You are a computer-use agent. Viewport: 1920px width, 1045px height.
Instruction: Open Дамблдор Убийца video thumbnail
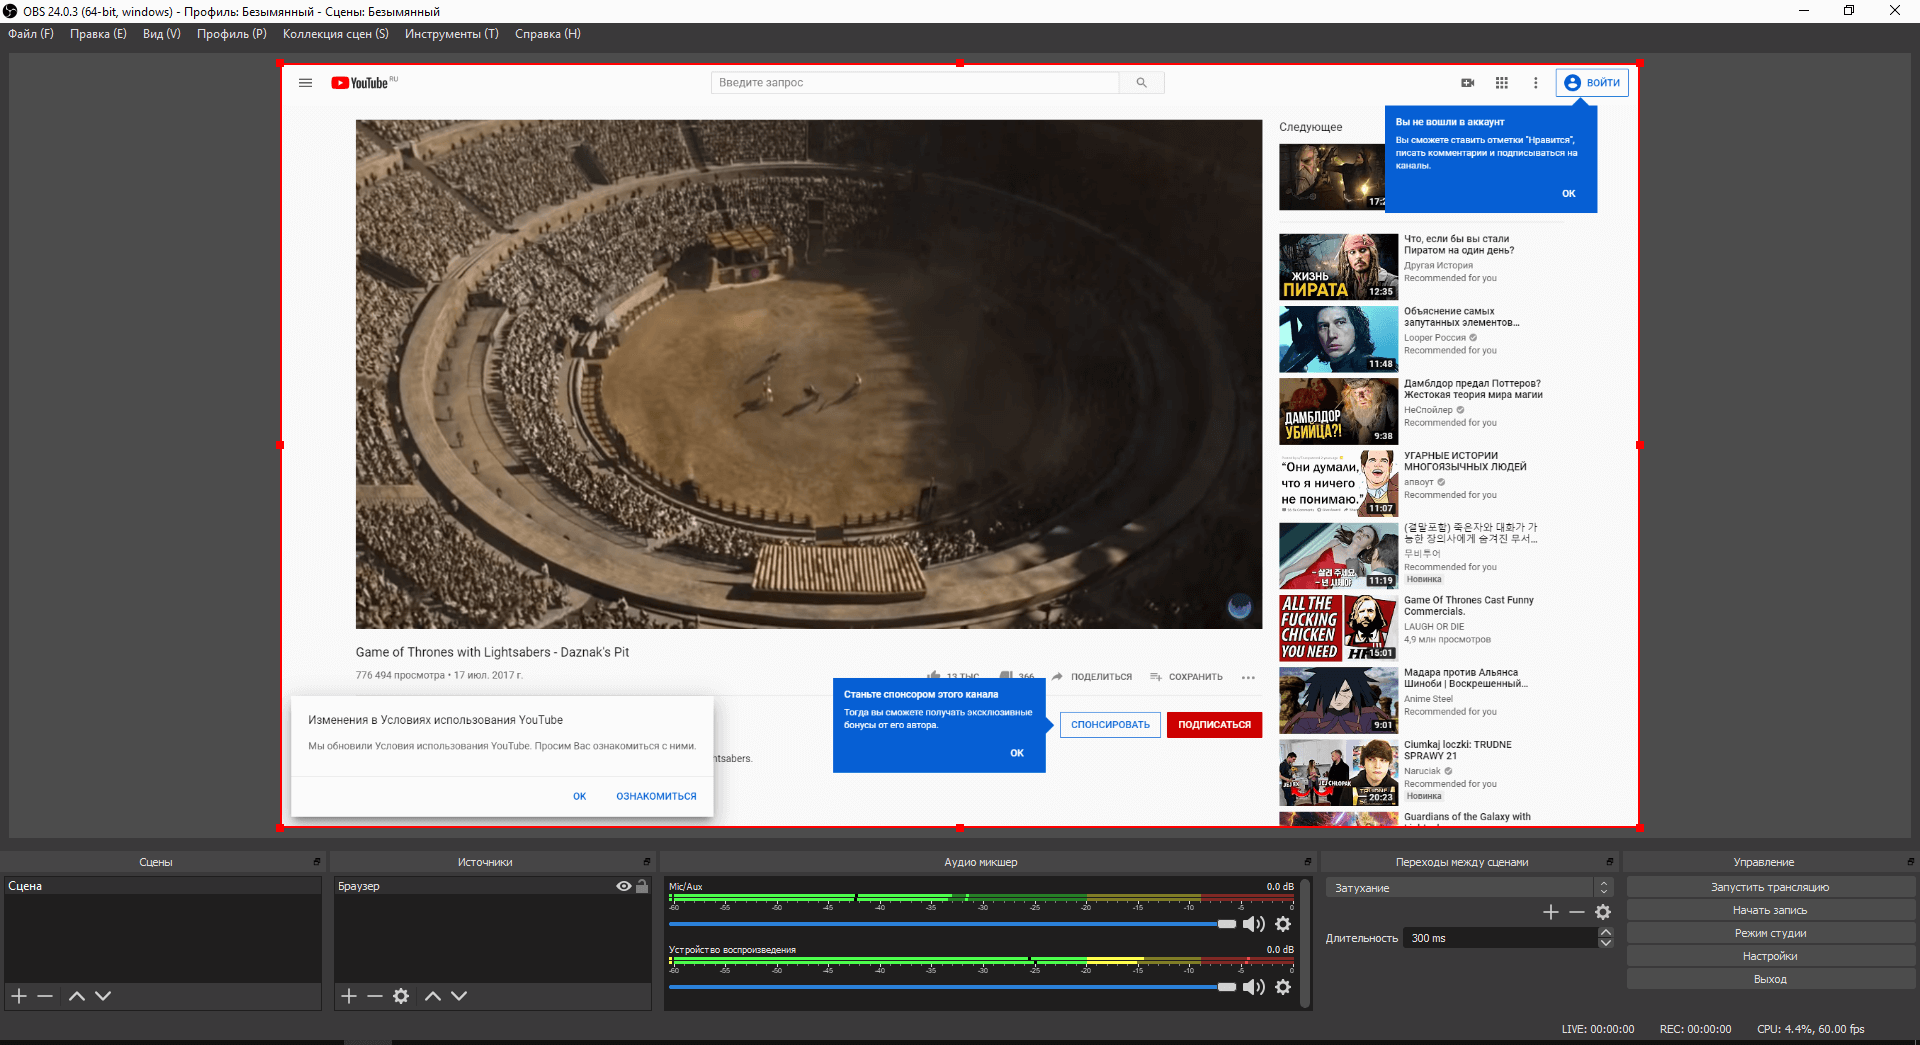pyautogui.click(x=1338, y=411)
